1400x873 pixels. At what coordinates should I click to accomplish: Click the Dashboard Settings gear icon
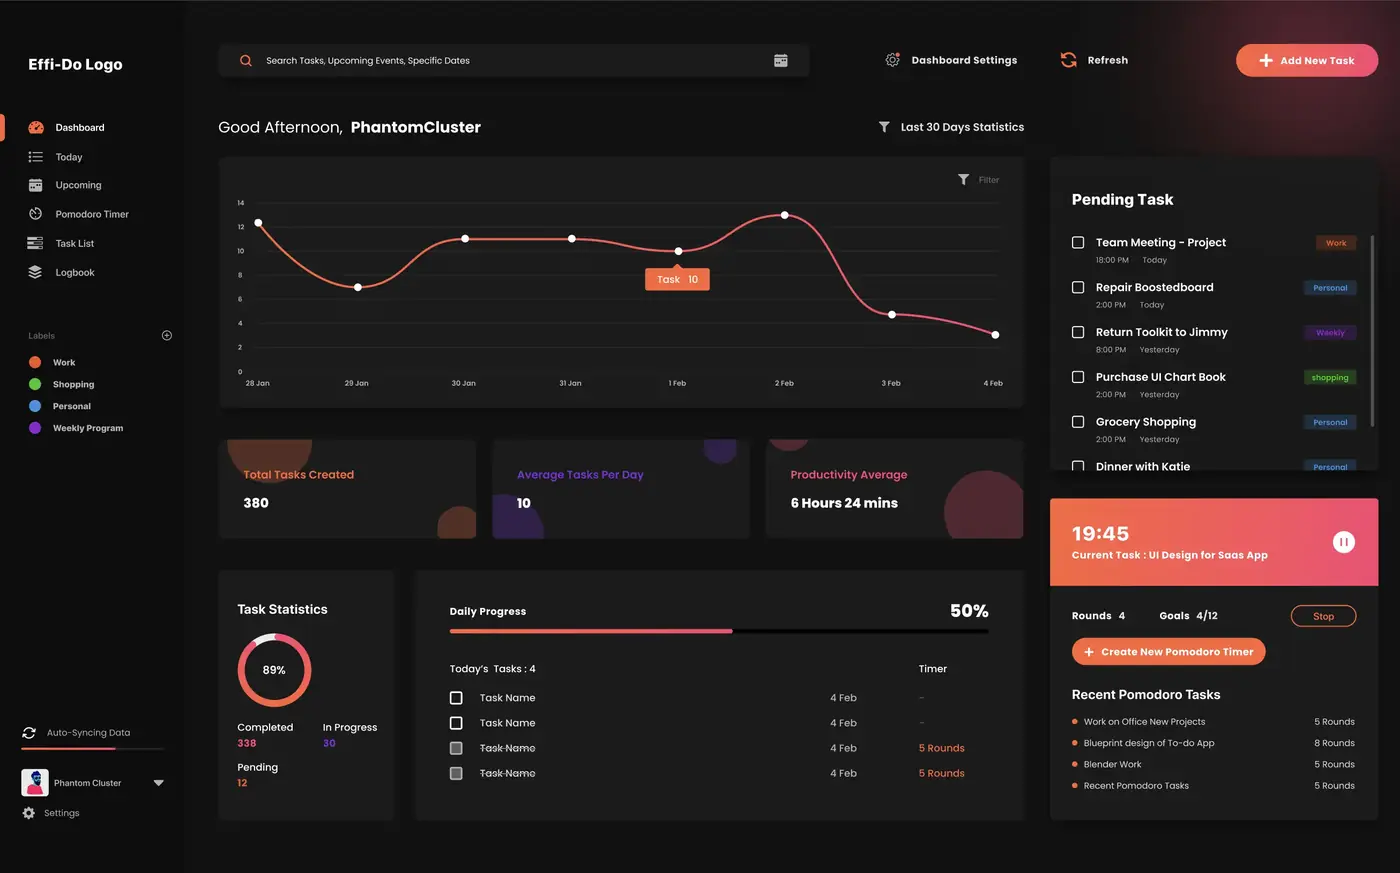(892, 60)
